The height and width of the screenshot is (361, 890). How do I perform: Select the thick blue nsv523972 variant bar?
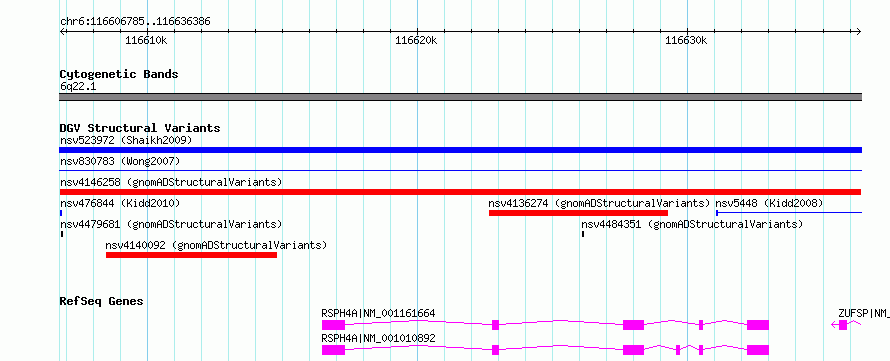coord(460,150)
